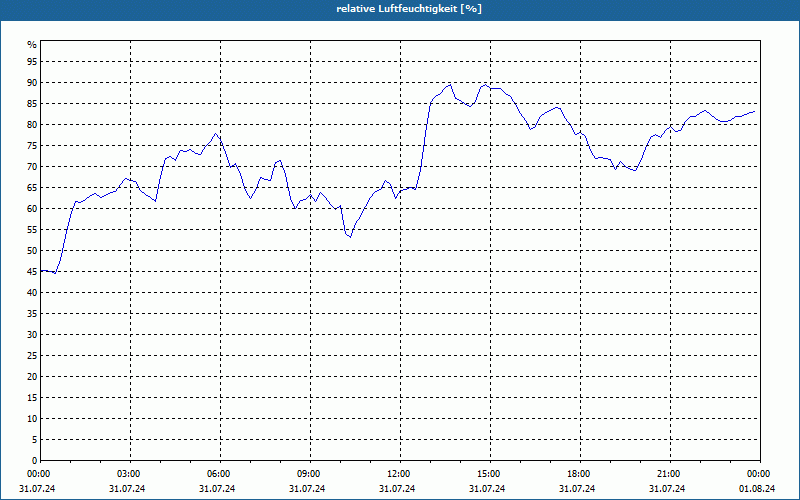
Task: Click the y-axis value 45
Action: pos(32,272)
